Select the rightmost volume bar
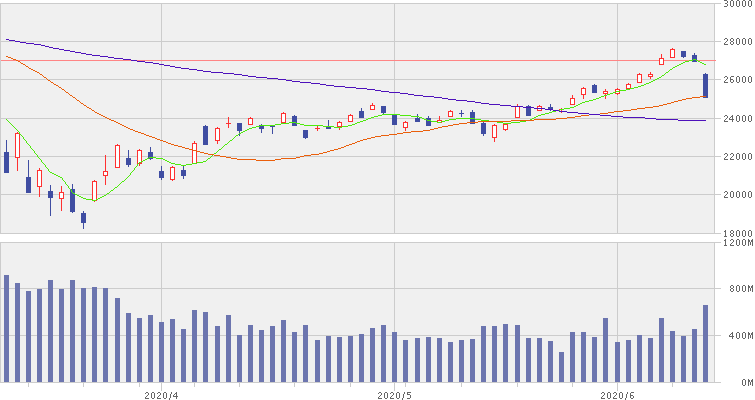This screenshot has height=400, width=755. point(705,343)
